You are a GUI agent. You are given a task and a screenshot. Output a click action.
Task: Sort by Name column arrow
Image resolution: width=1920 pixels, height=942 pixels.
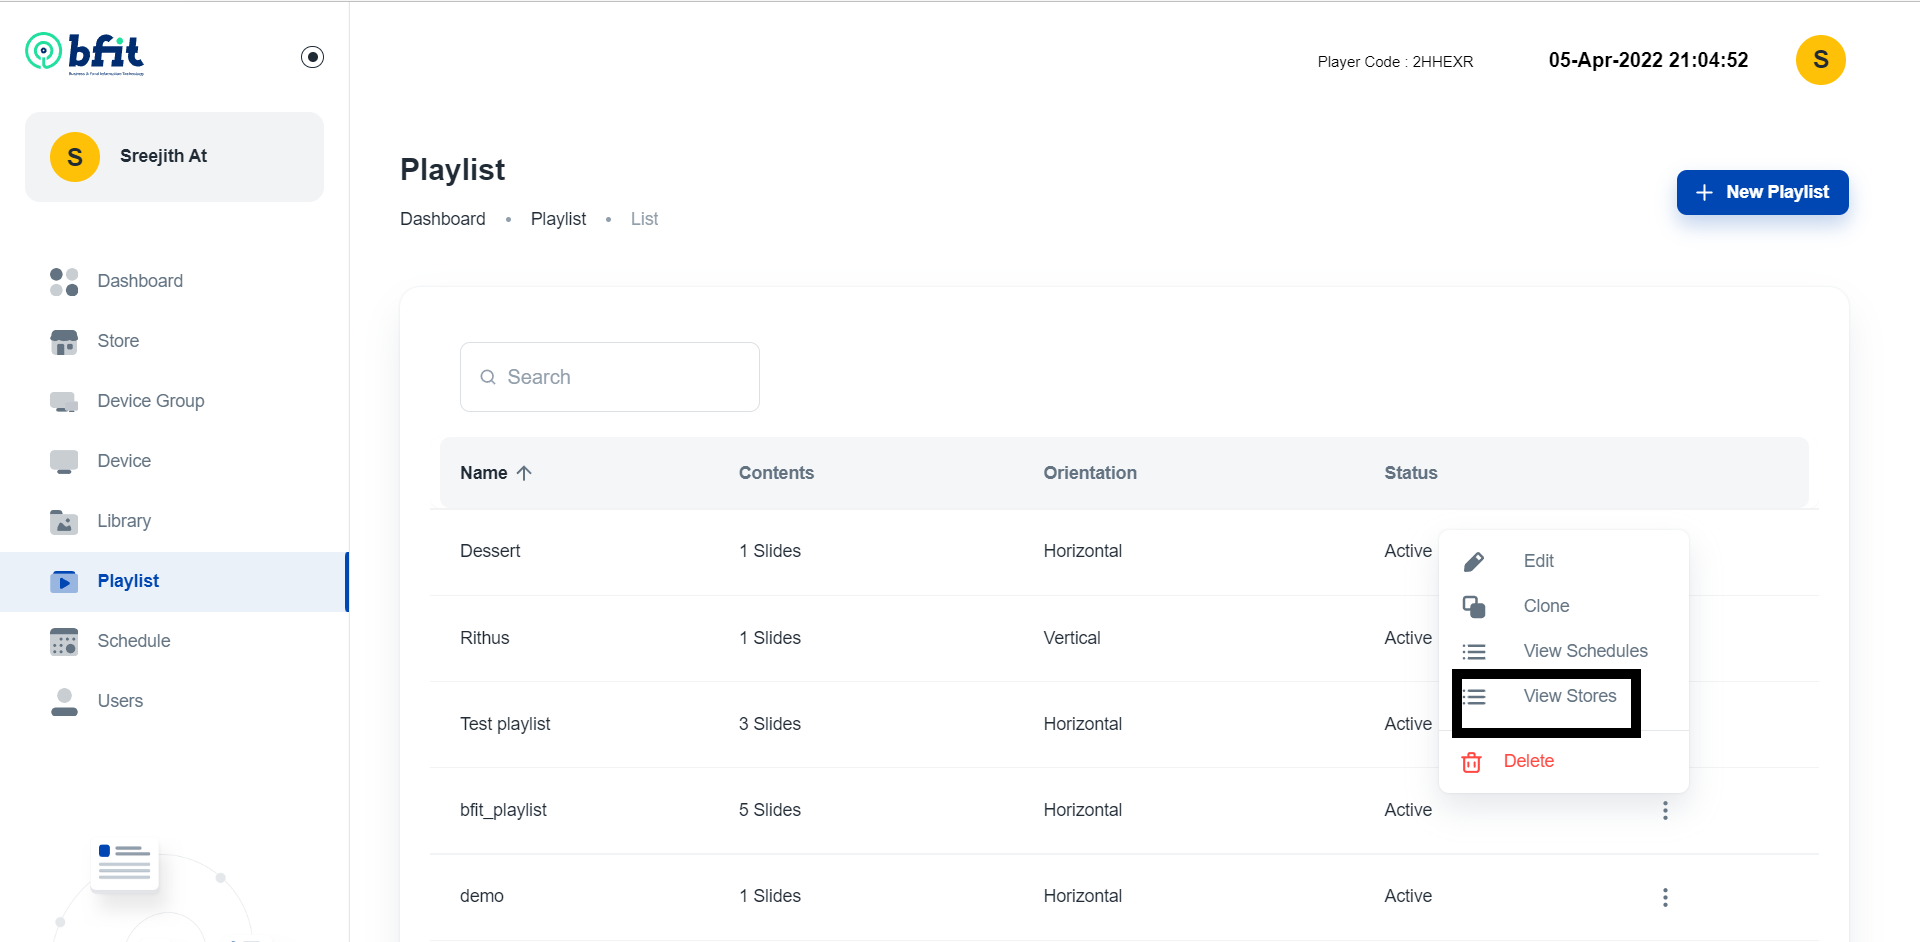coord(524,473)
